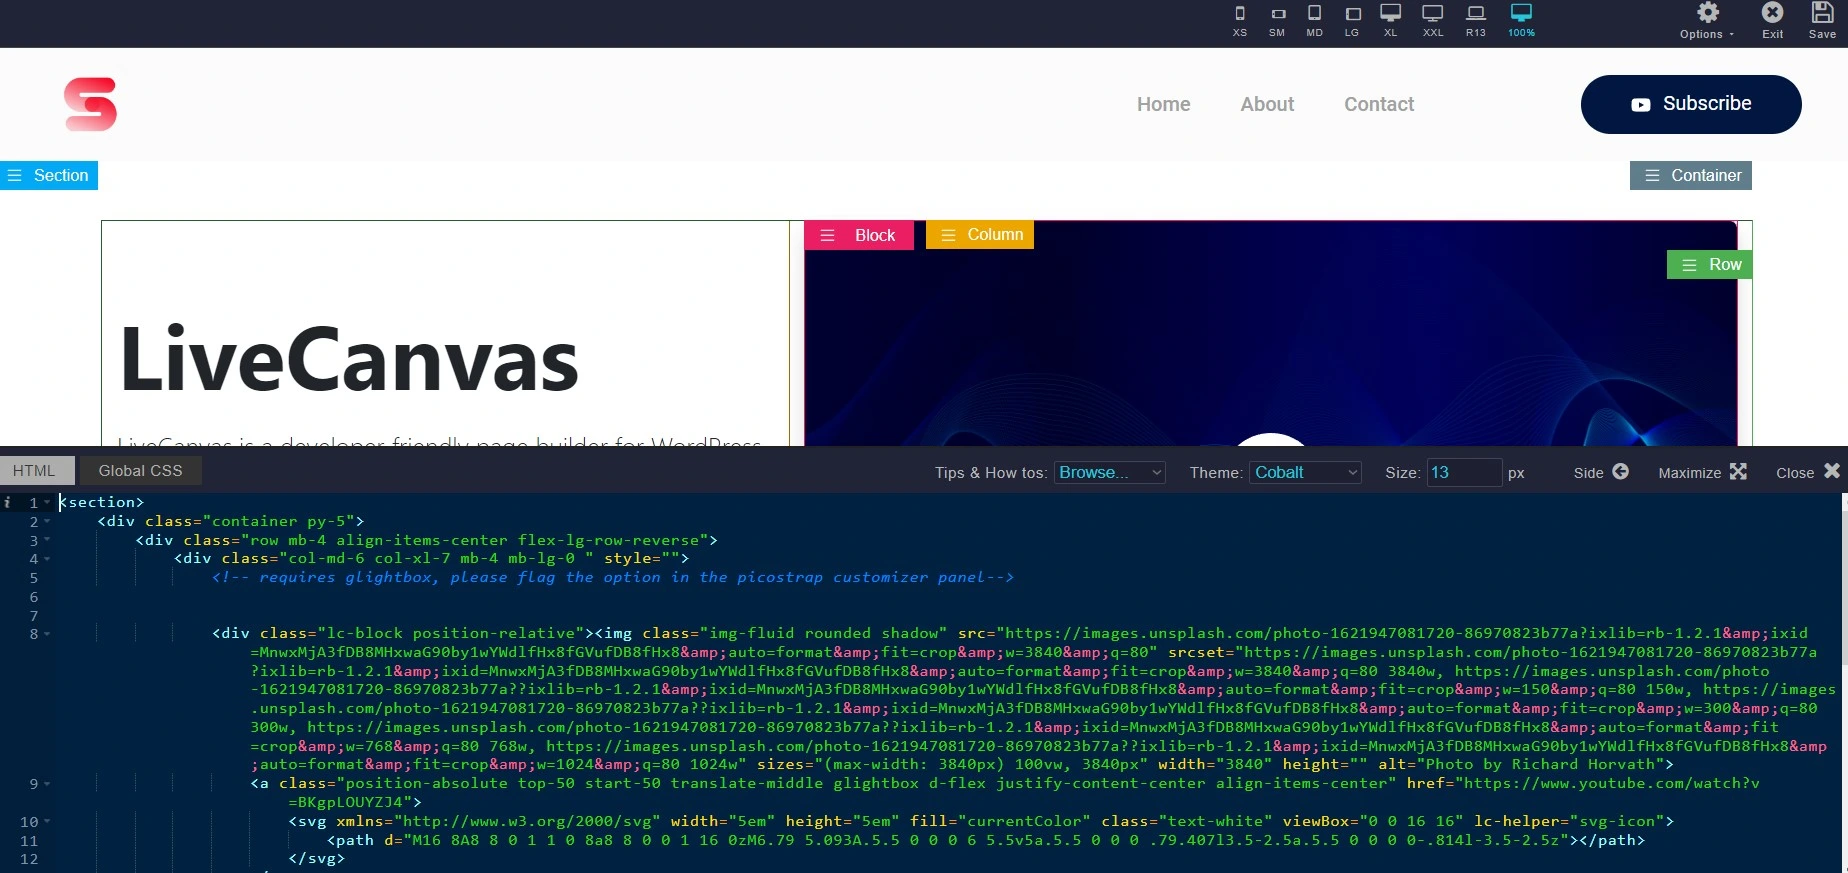
Task: Select the LG viewport icon
Action: (1352, 21)
